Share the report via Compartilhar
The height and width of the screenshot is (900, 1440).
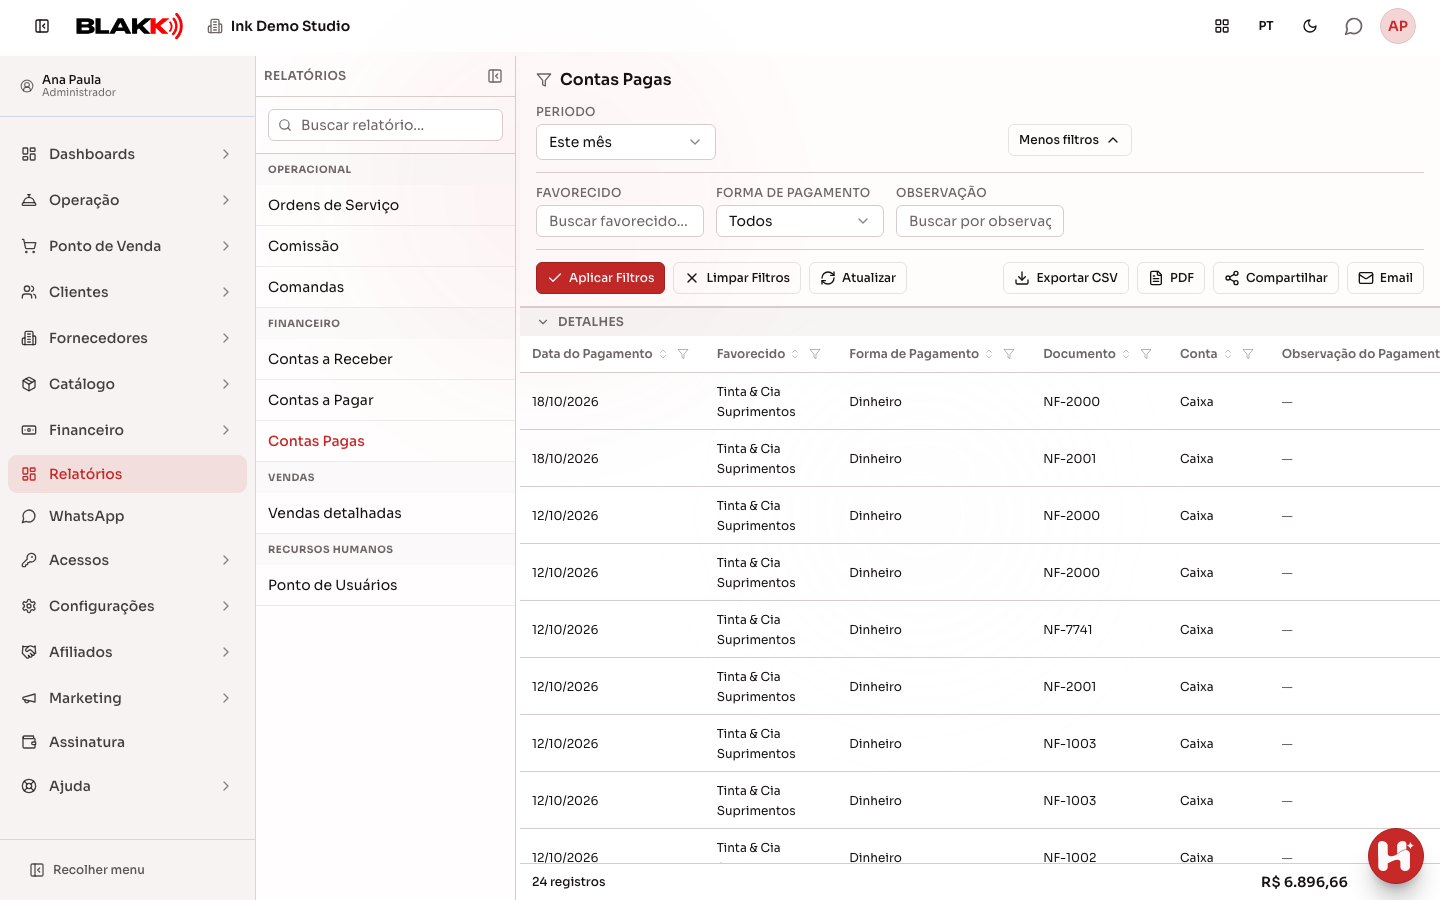pyautogui.click(x=1276, y=278)
